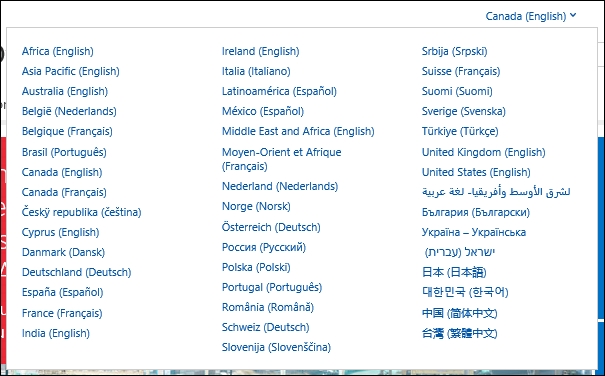Open Middle East and Africa (English)

(298, 132)
